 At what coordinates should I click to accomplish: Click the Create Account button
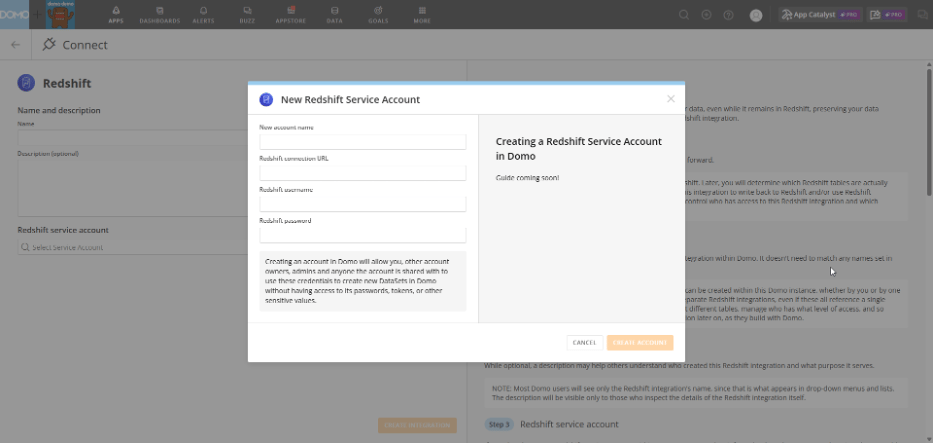pyautogui.click(x=640, y=343)
